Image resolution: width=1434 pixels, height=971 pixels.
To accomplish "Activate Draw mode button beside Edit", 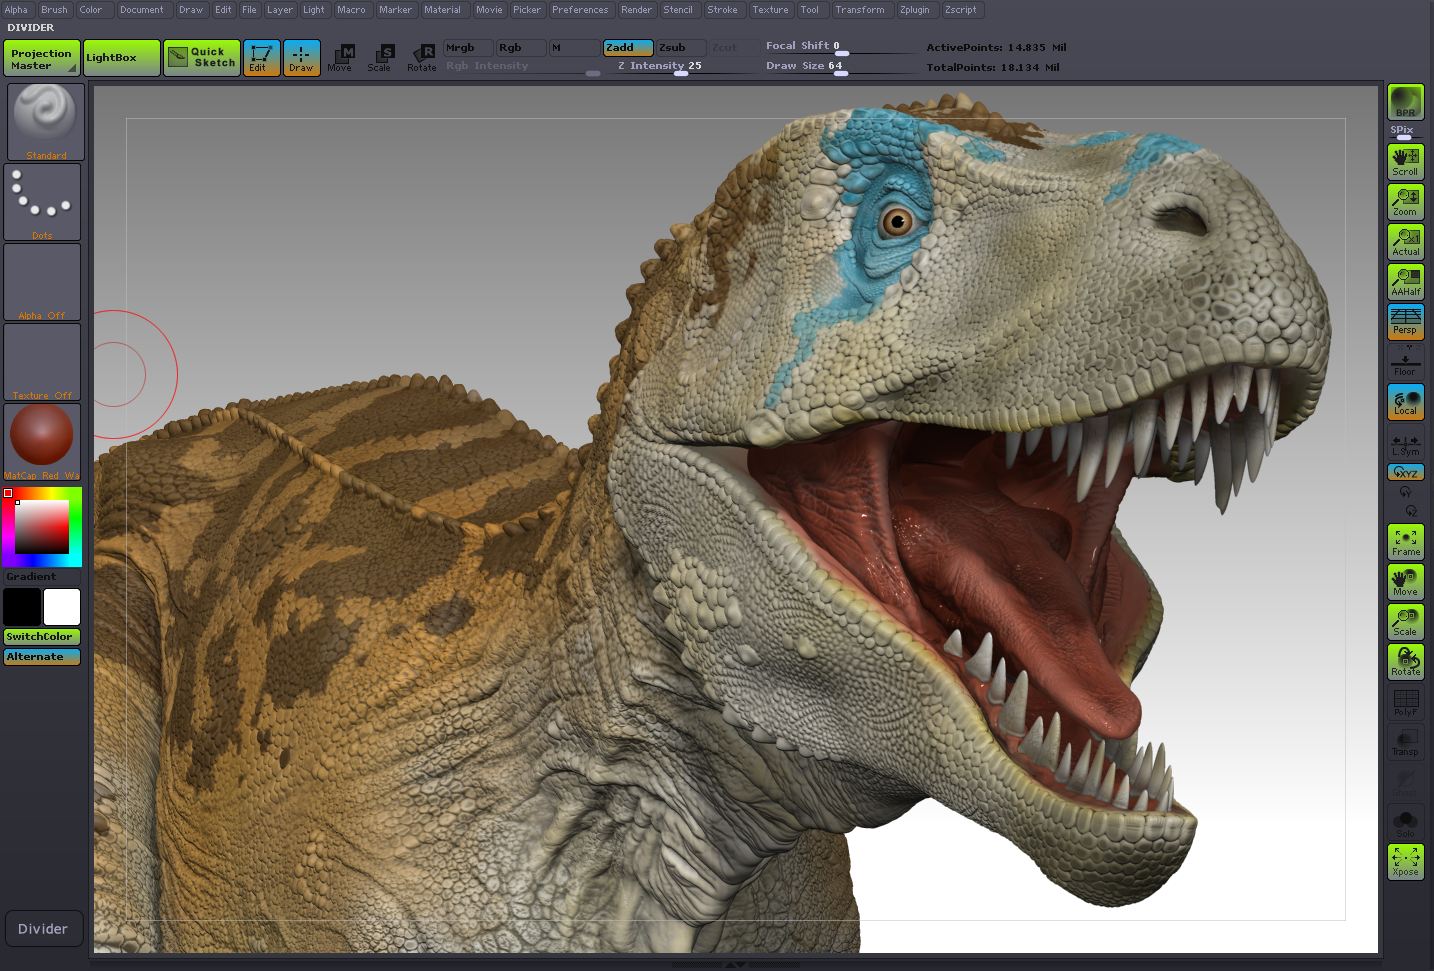I will point(301,58).
